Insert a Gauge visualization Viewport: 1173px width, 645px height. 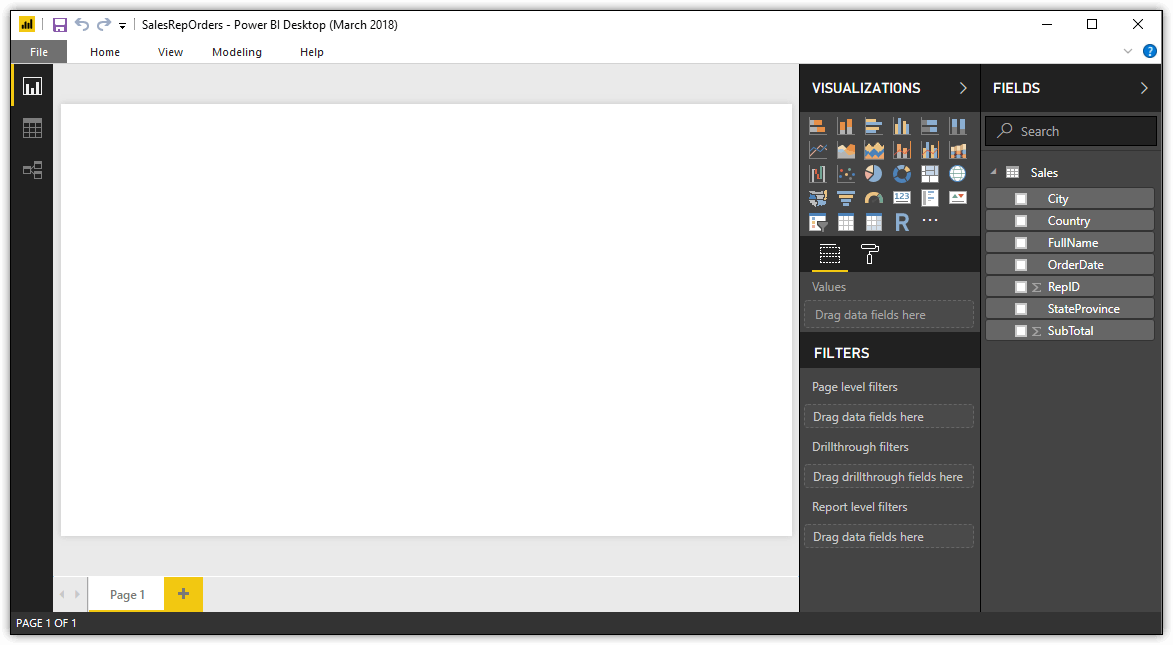click(x=873, y=198)
